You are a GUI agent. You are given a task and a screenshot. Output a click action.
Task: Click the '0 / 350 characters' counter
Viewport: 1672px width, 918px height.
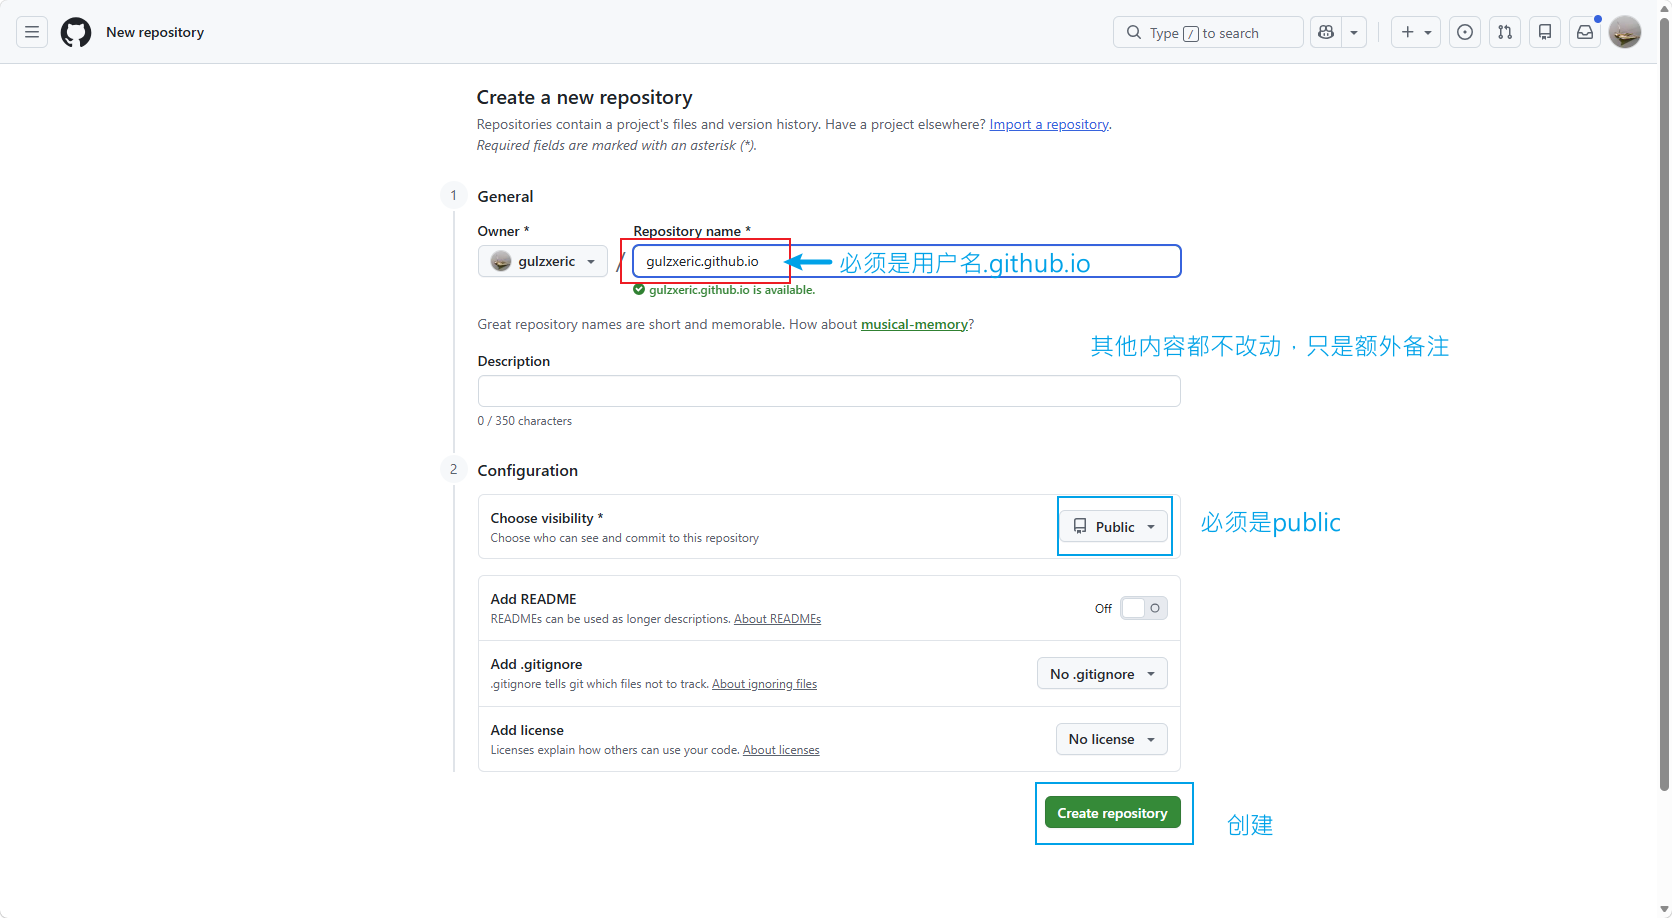525,421
